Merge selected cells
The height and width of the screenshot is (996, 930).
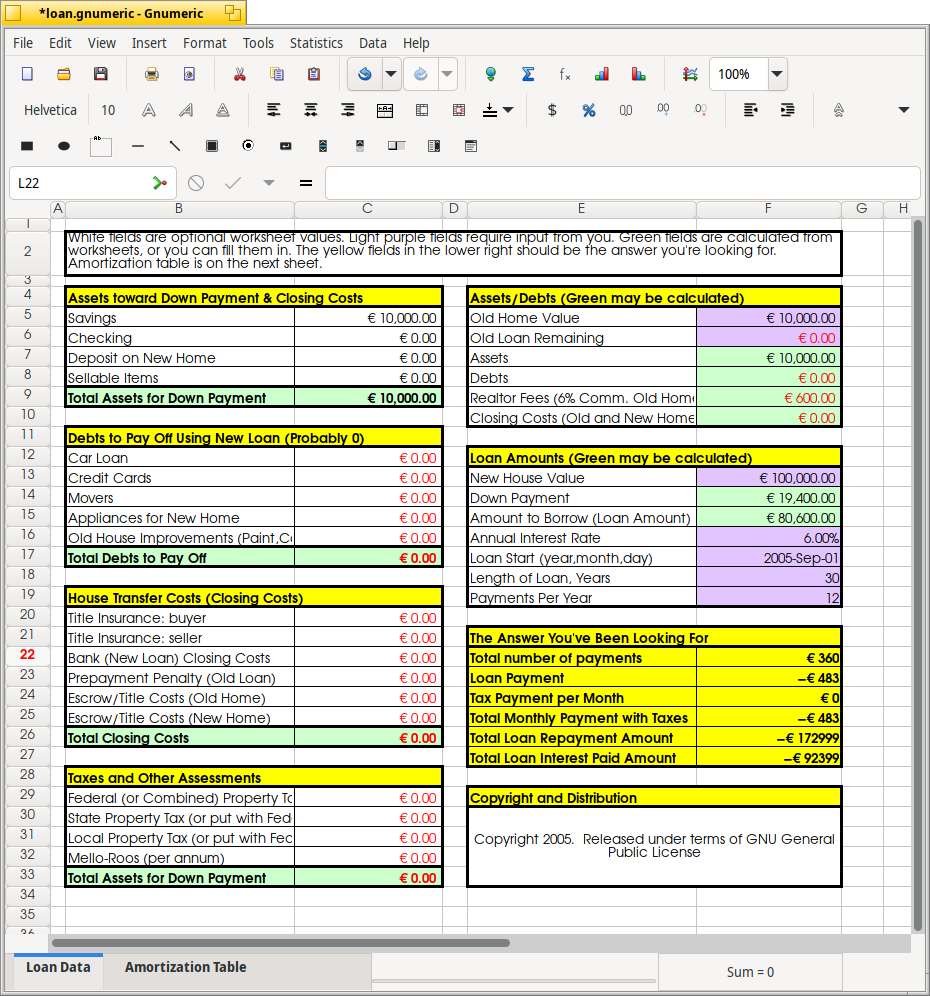tap(422, 111)
